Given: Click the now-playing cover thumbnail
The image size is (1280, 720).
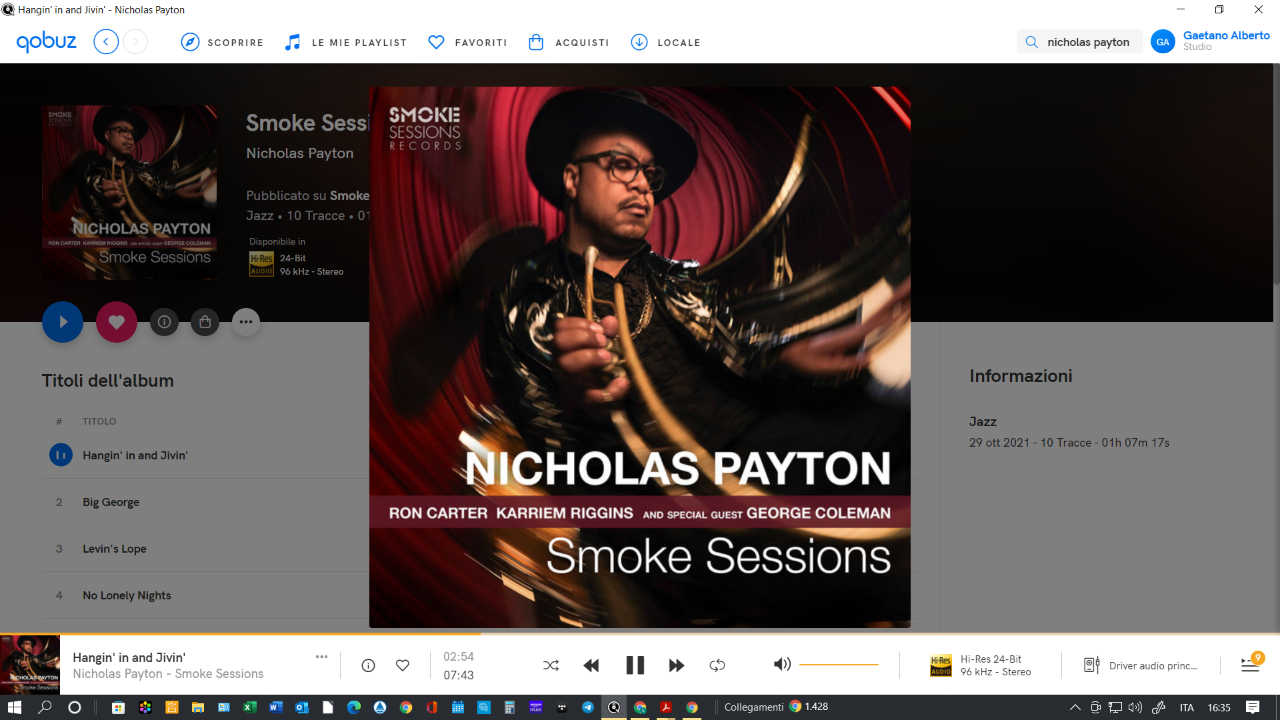Looking at the screenshot, I should (x=30, y=665).
